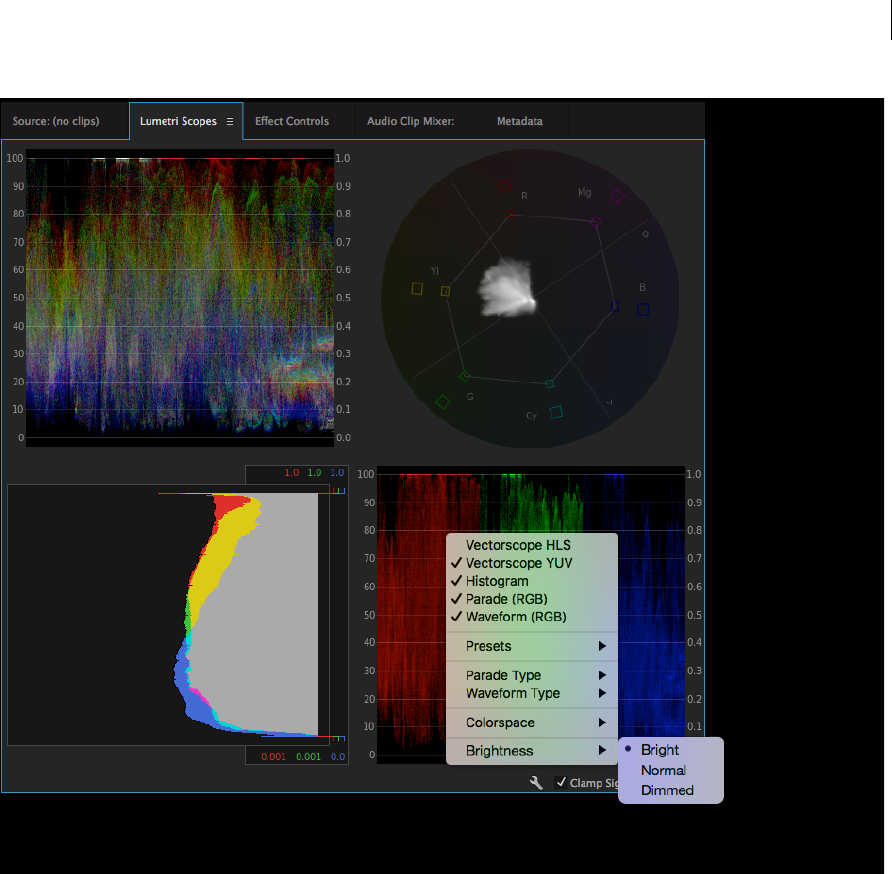Uncheck Waveform (RGB) in the menu
The image size is (892, 874).
tap(532, 616)
